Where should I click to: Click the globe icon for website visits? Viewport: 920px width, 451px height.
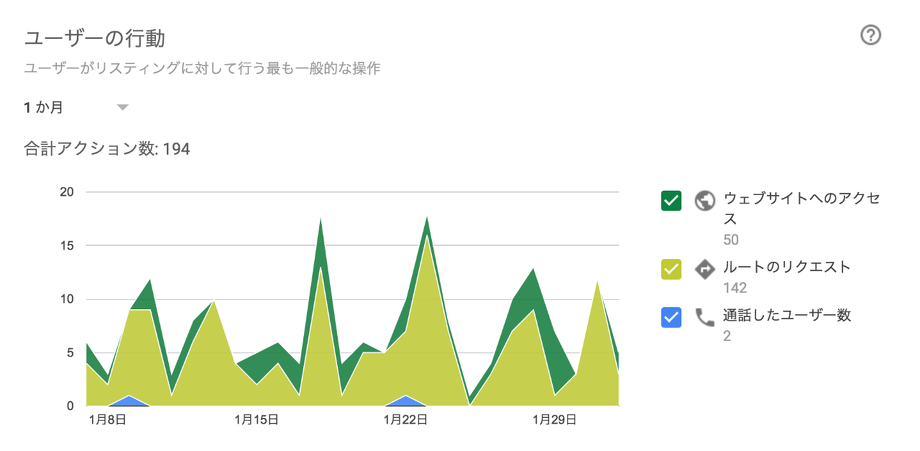[705, 200]
